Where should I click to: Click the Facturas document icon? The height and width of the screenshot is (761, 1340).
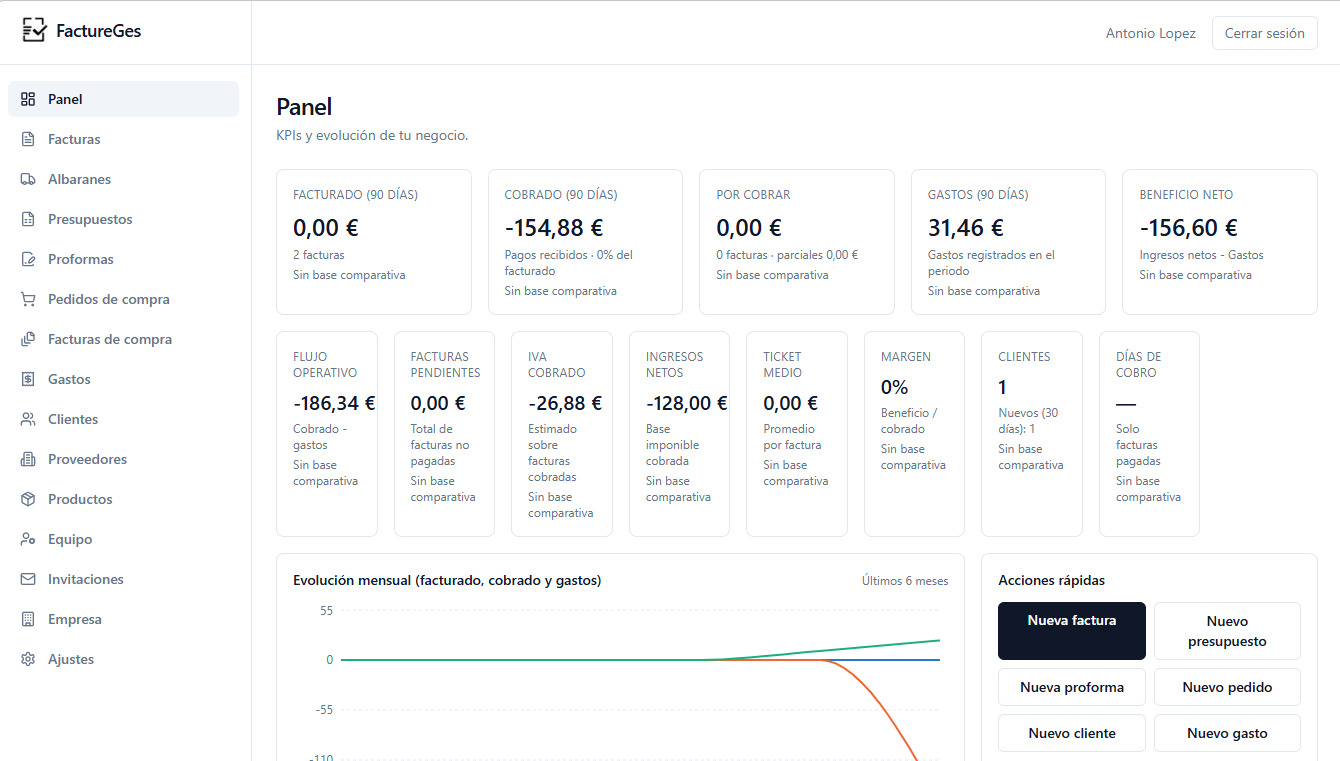[x=28, y=139]
